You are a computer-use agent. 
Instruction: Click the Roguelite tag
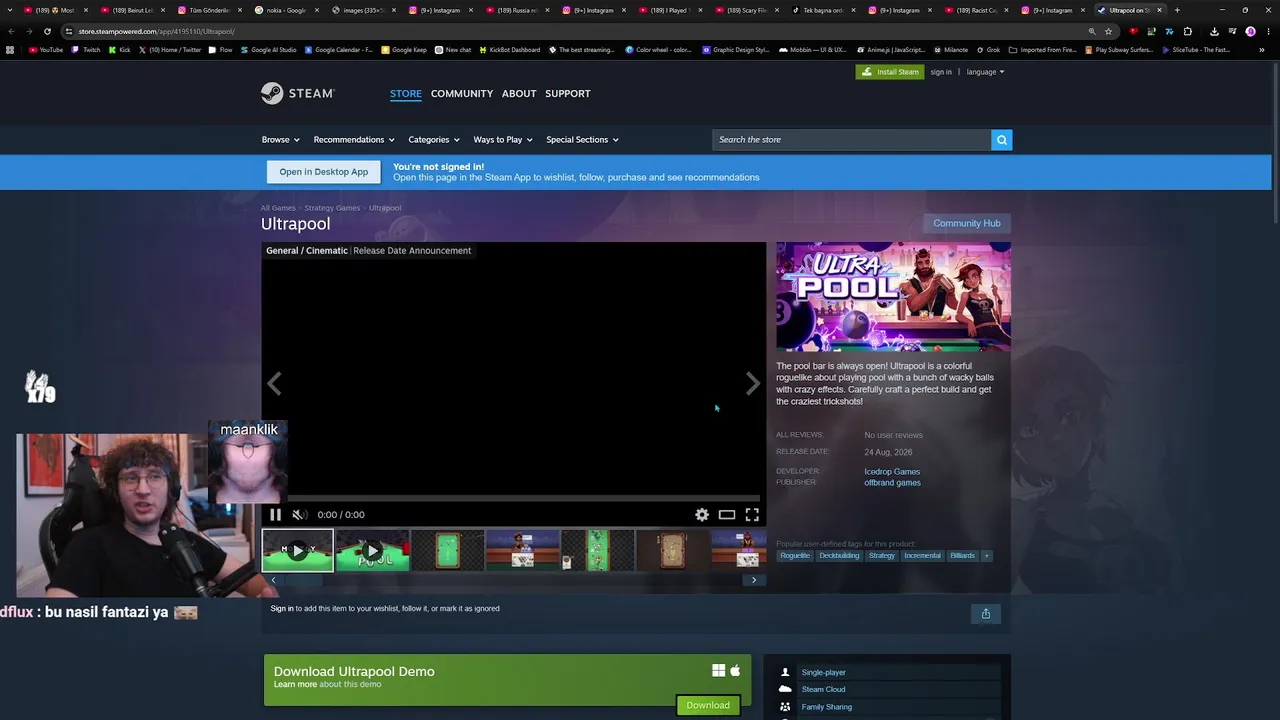[795, 556]
